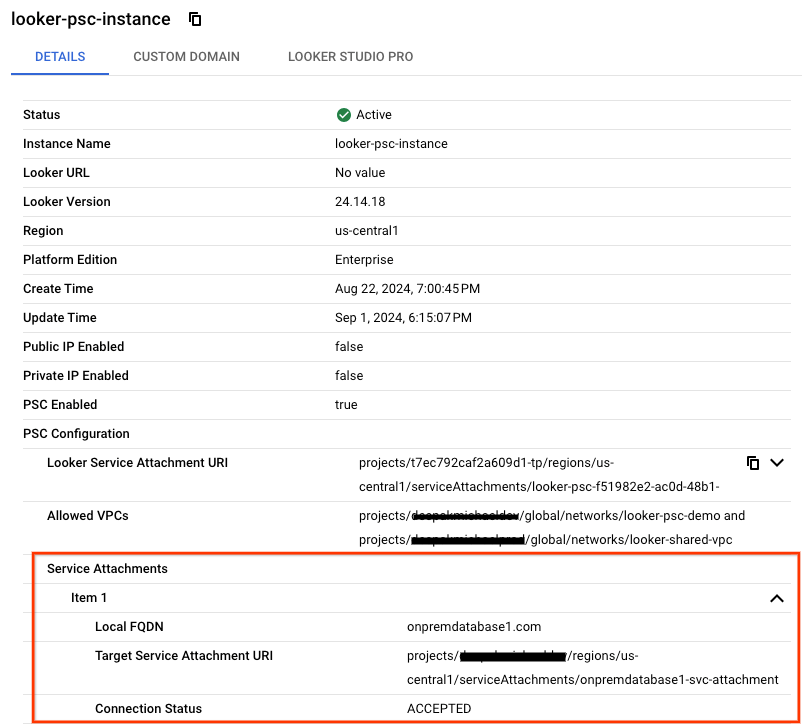The image size is (802, 724).
Task: Click the looker-psc-instance page title
Action: click(x=90, y=20)
